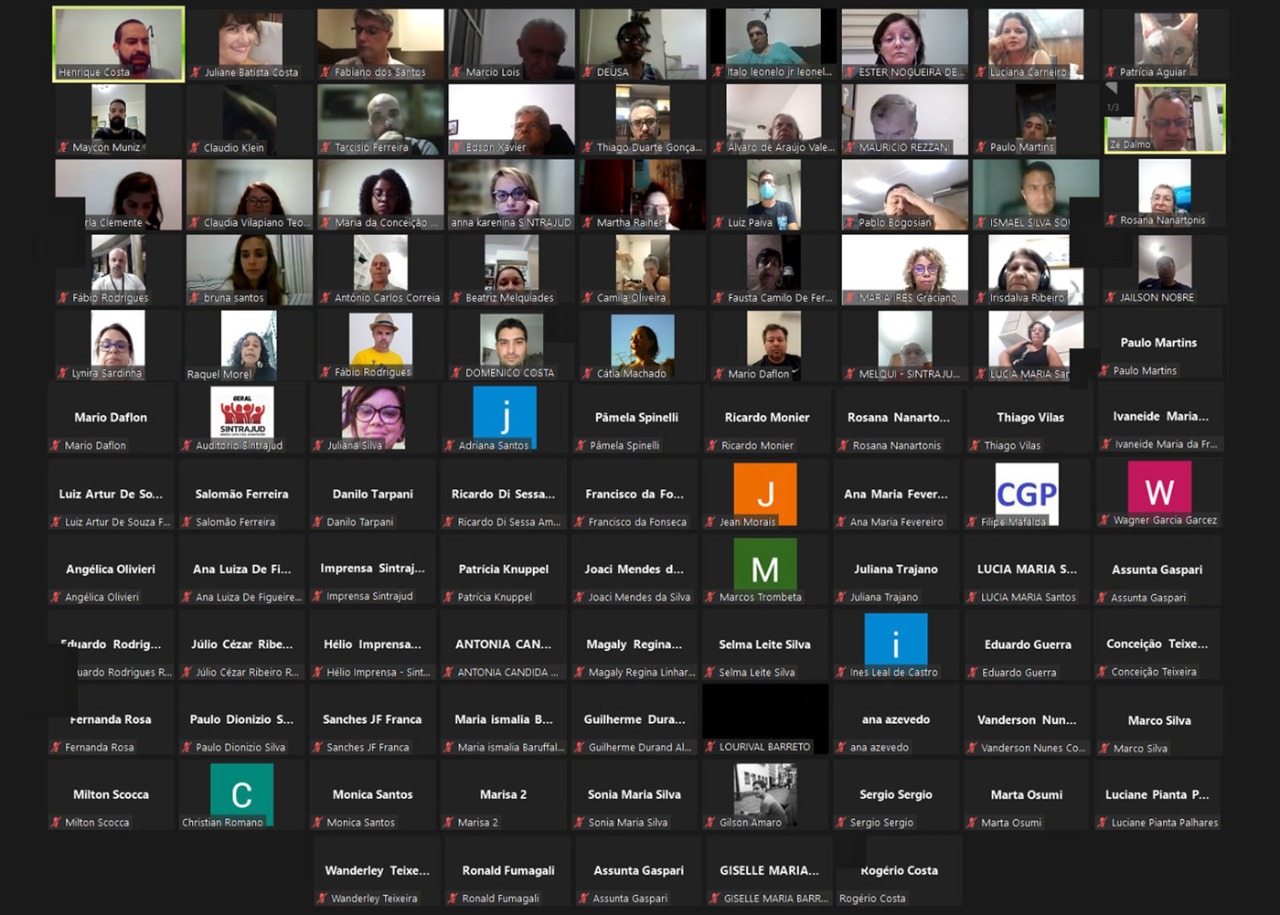Select Henrique Costa's highlighted video tile
Screen dimensions: 1280x915
click(x=118, y=43)
